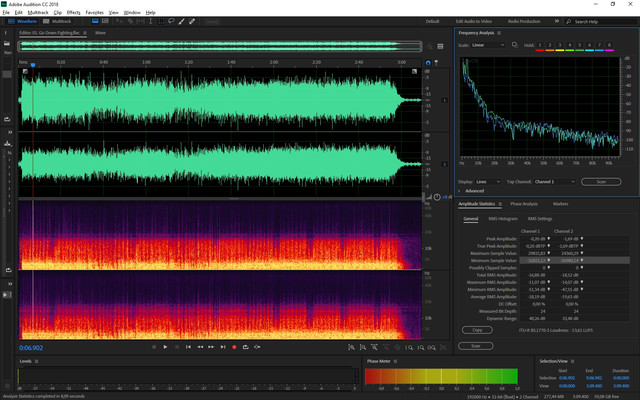Start recording with the red Record button
The image size is (640, 400).
(234, 347)
